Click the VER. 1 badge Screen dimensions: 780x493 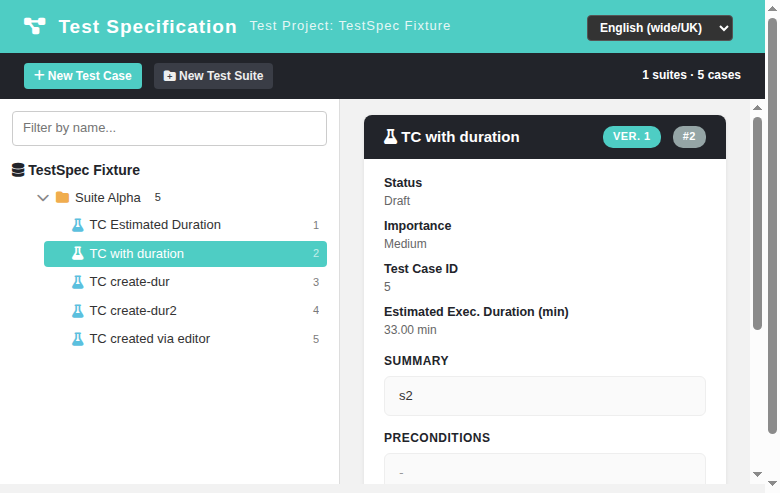632,137
